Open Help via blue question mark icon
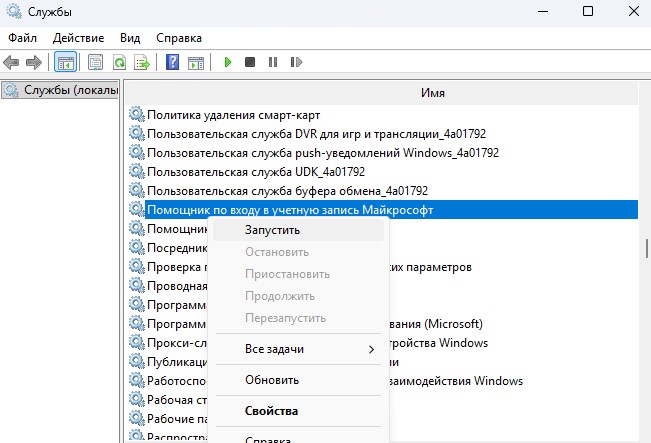This screenshot has height=443, width=651. [172, 62]
